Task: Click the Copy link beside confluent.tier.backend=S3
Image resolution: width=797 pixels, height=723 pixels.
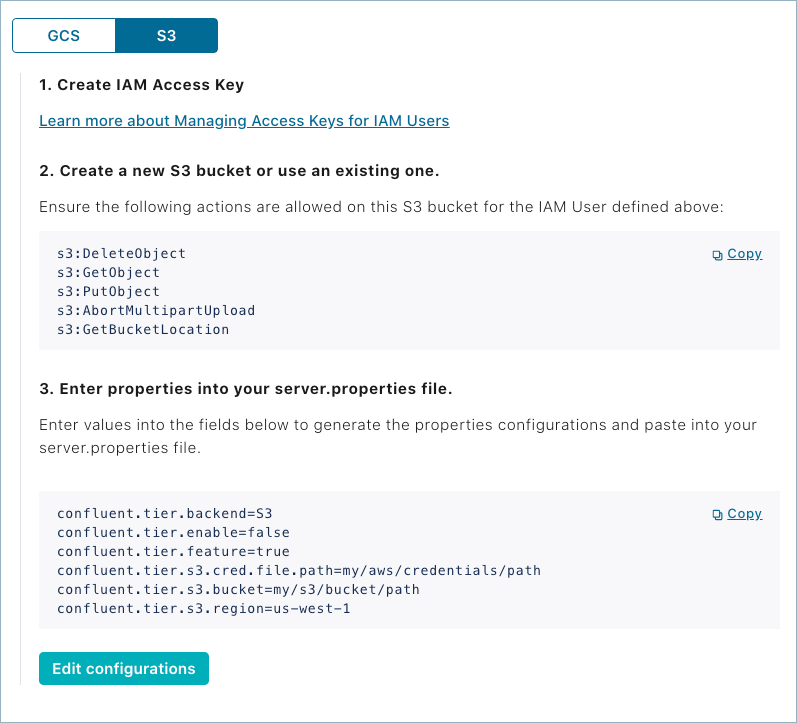Action: pos(744,514)
